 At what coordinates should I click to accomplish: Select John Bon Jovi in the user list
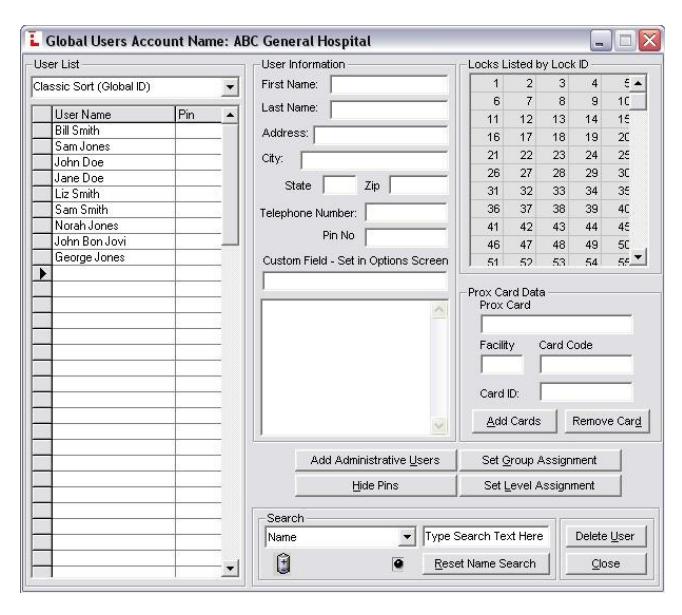[x=114, y=241]
